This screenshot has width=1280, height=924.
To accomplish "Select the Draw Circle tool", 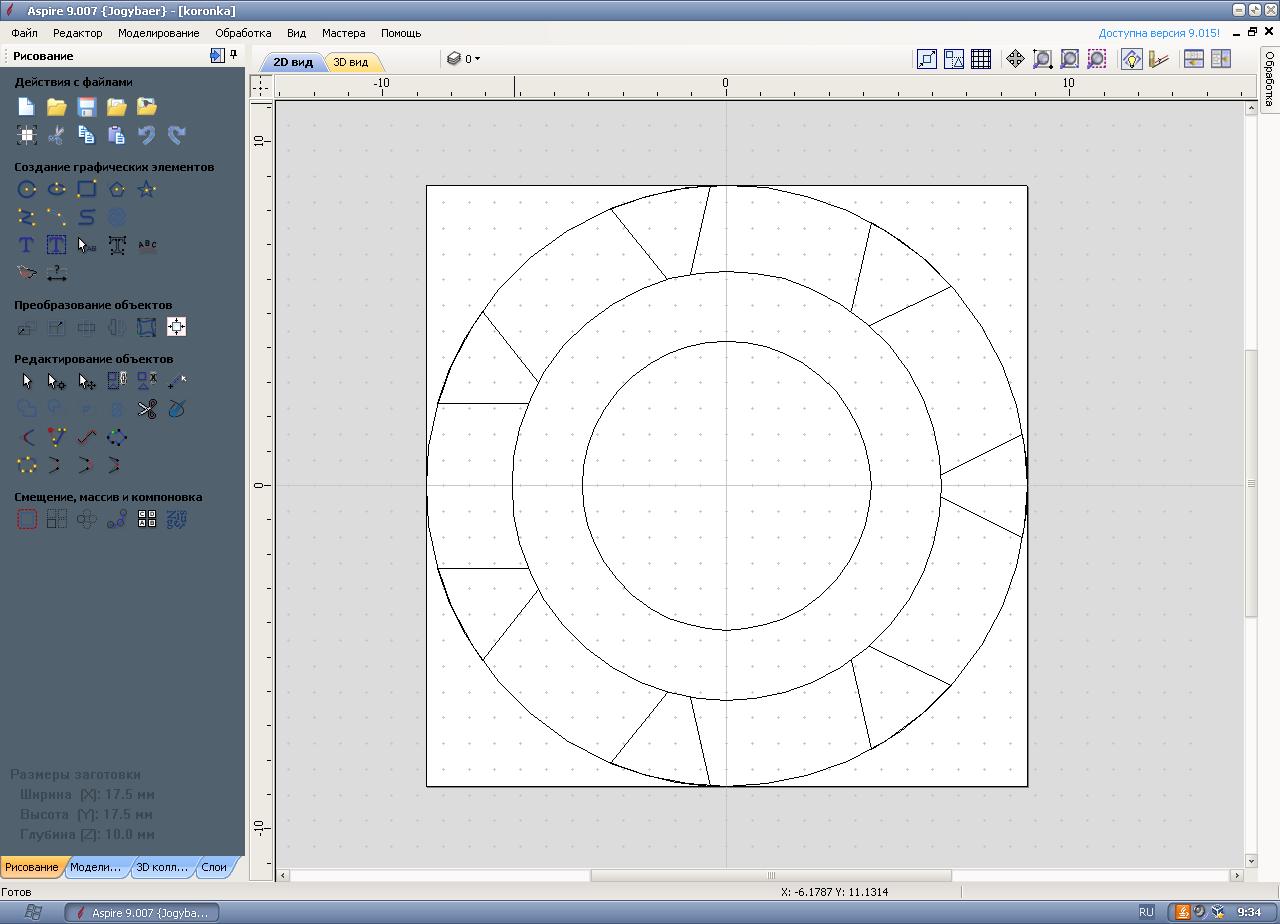I will pyautogui.click(x=27, y=189).
